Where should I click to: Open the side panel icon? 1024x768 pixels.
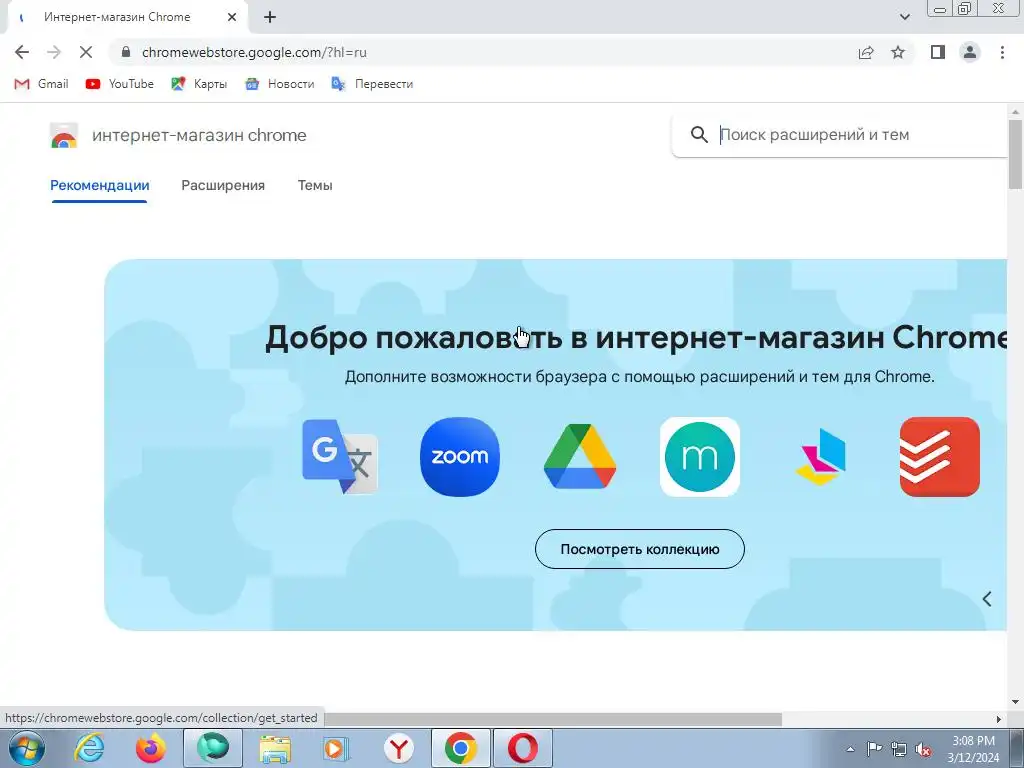coord(938,52)
